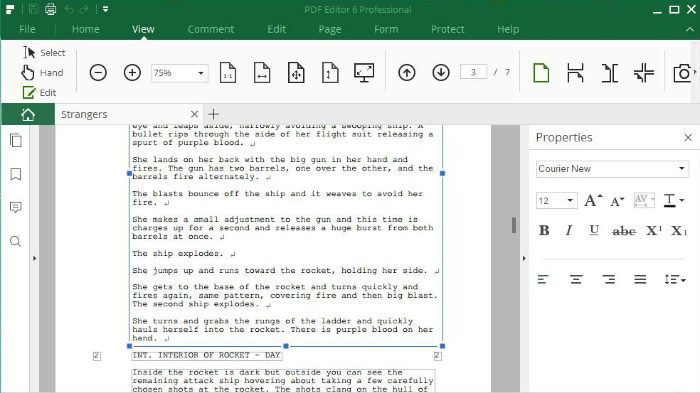The width and height of the screenshot is (700, 393).
Task: Click the save icon in title bar
Action: (33, 9)
